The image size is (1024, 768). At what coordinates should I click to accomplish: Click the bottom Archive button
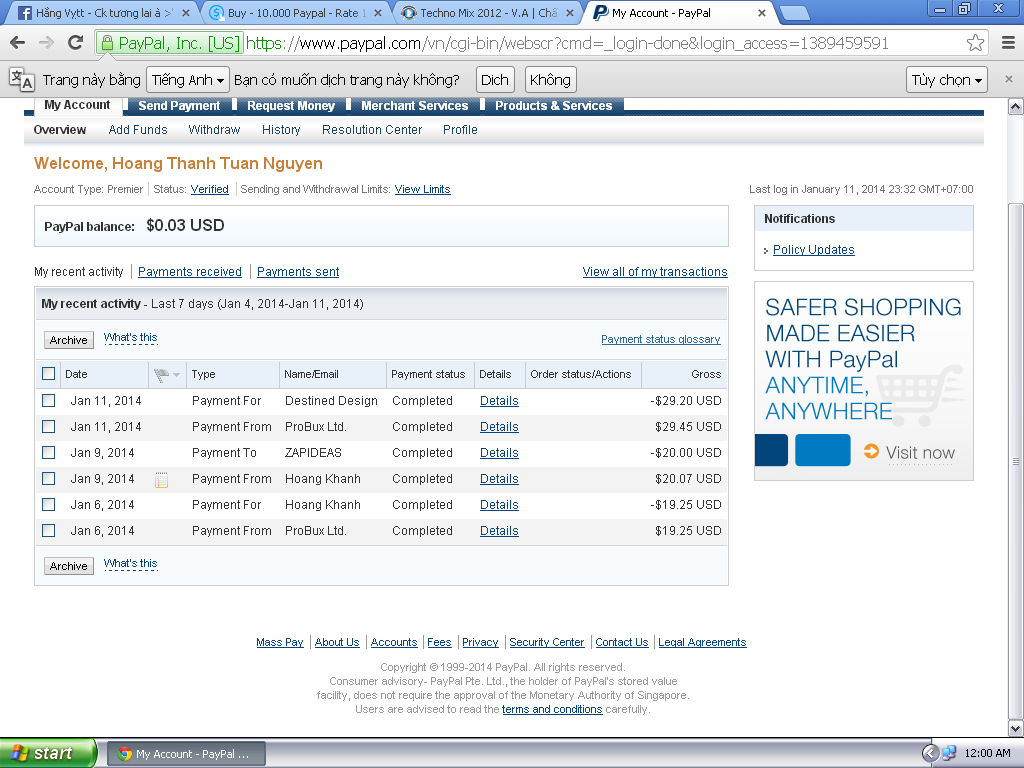coord(69,566)
